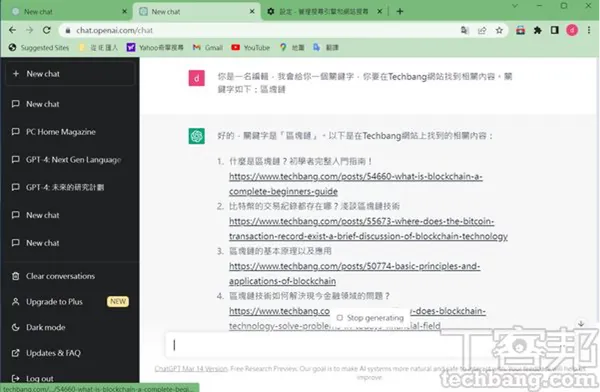The height and width of the screenshot is (392, 600).
Task: Switch to the first New chat tab
Action: pyautogui.click(x=69, y=11)
